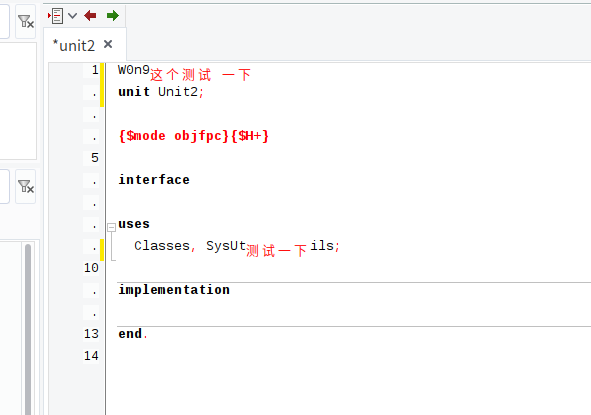Clear the upper filter with funnel icon

[x=26, y=21]
